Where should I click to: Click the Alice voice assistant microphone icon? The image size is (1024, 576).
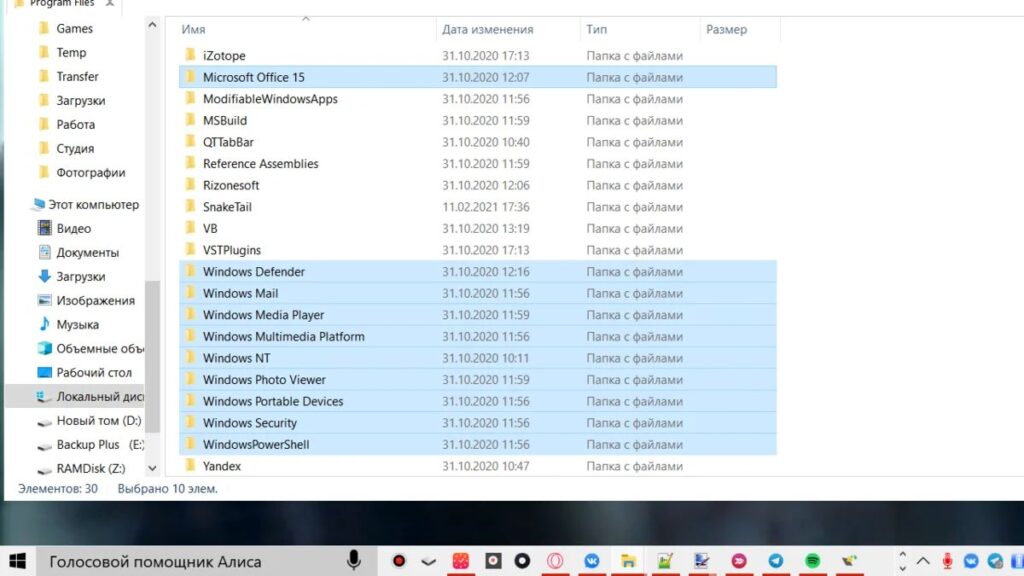click(354, 561)
